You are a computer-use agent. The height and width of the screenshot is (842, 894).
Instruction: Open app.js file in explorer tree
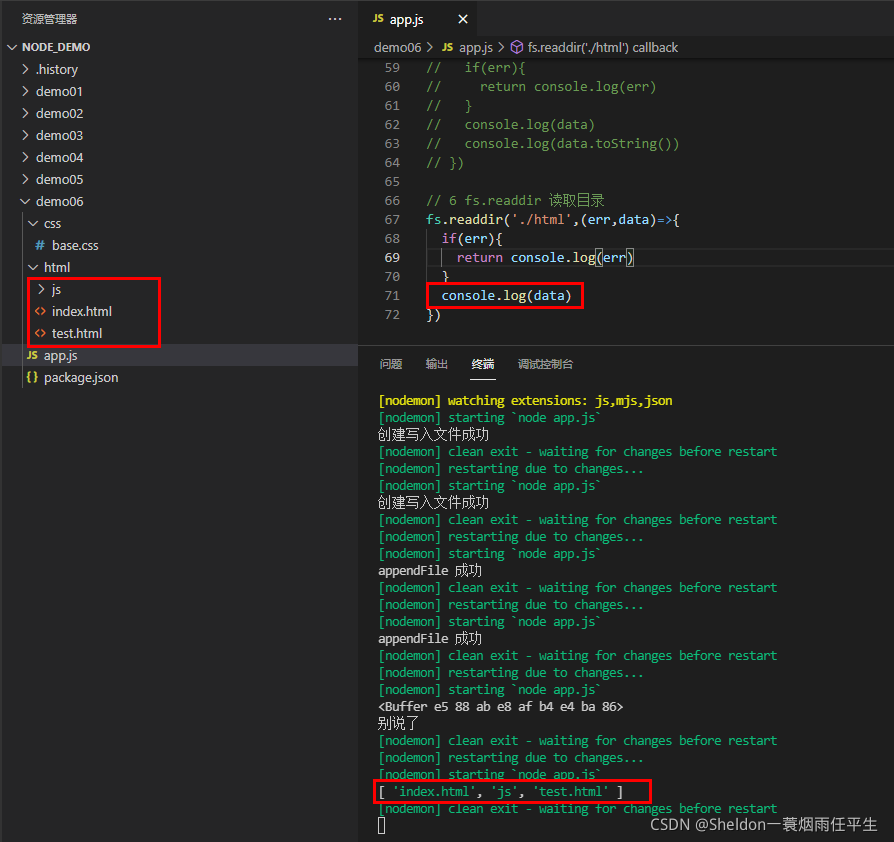coord(60,355)
